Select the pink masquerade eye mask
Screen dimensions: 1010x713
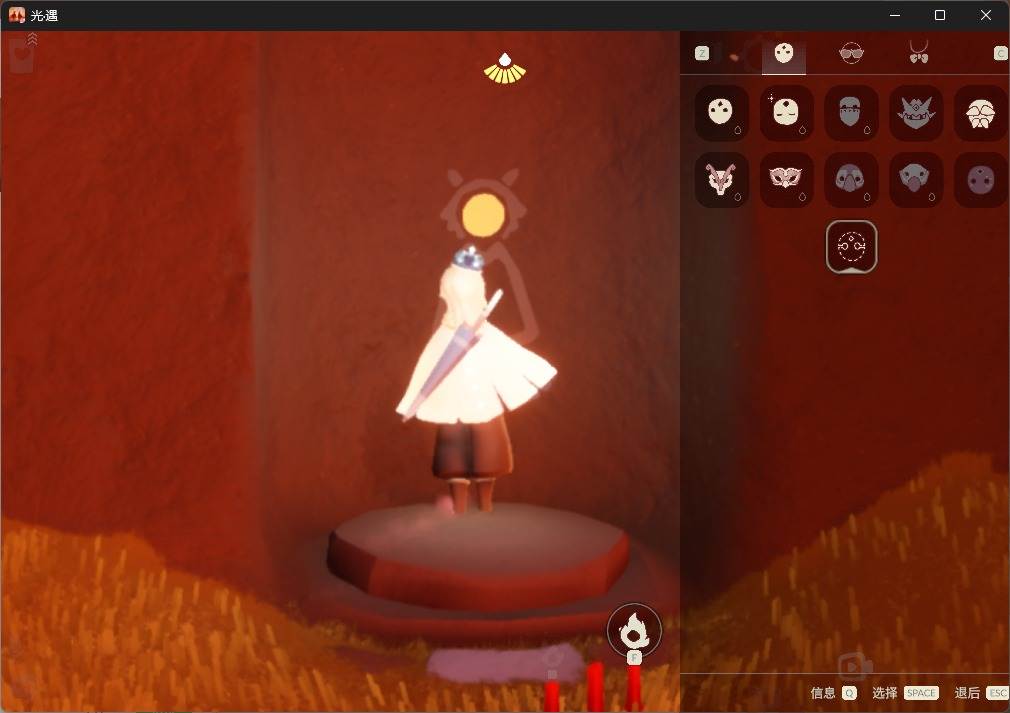pos(786,179)
